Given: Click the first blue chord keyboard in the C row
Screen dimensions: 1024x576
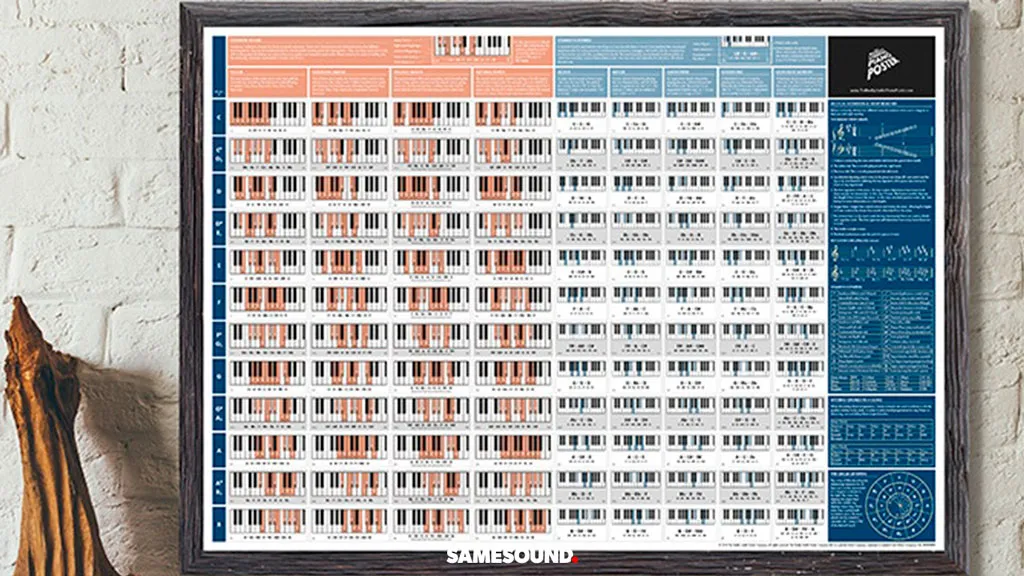Looking at the screenshot, I should 581,108.
